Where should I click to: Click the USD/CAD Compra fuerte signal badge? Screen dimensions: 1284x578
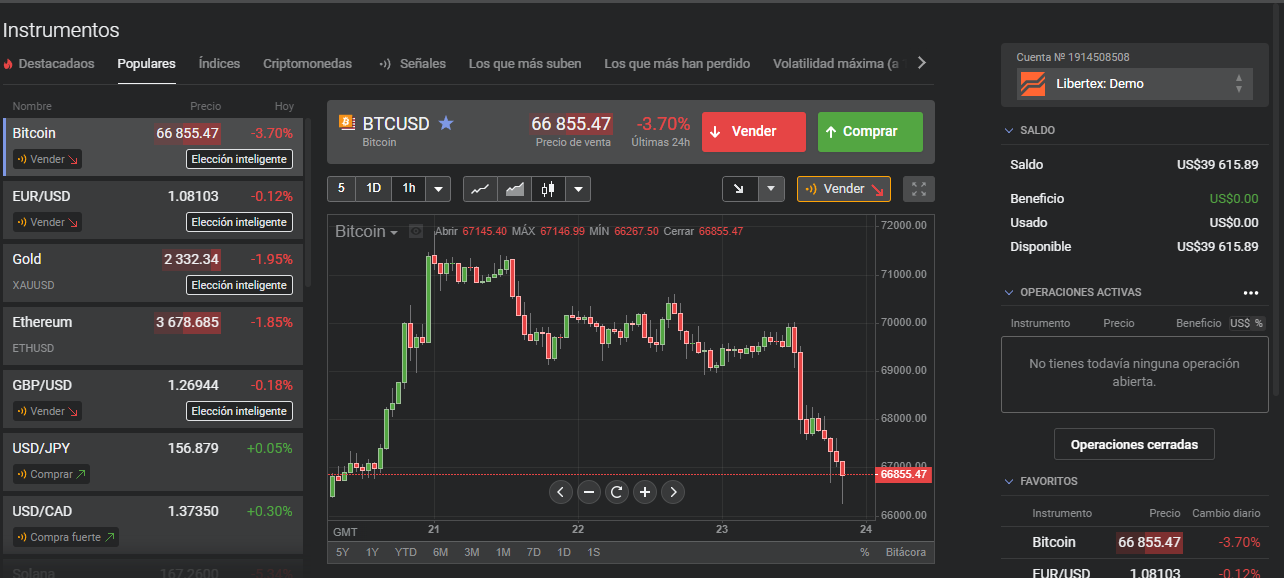(66, 537)
